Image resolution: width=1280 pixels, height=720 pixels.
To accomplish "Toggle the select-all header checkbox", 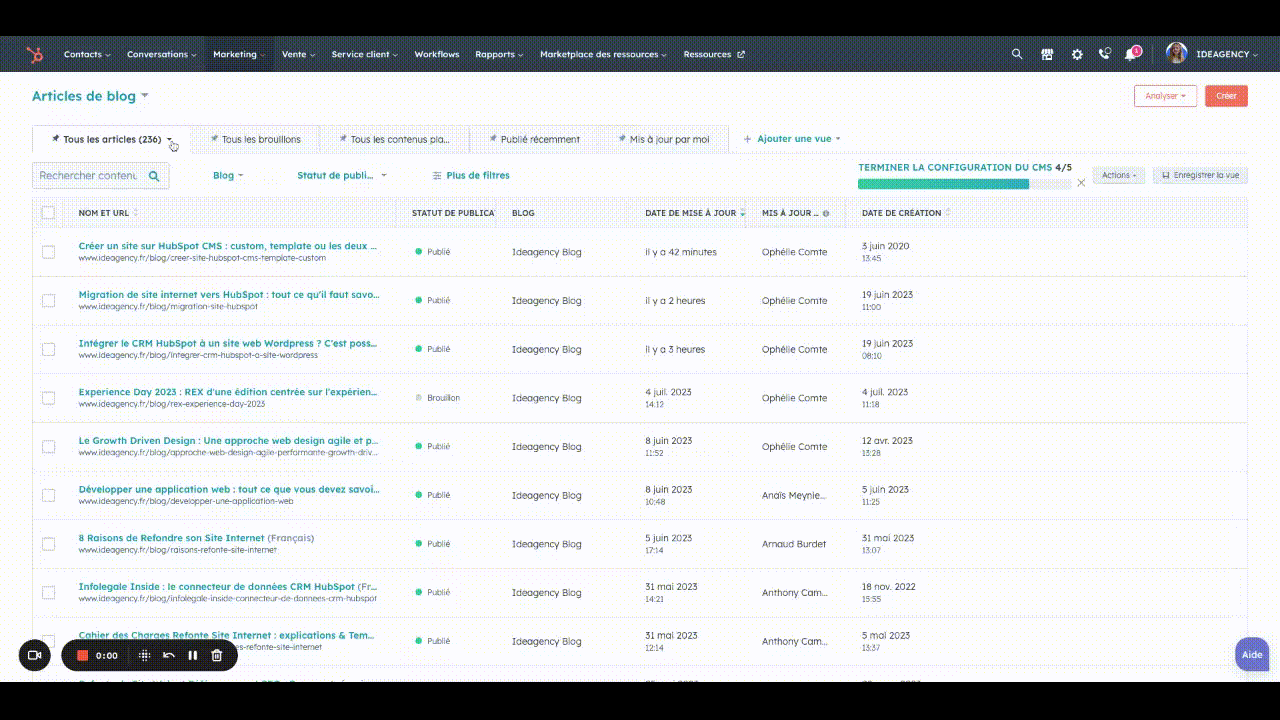I will pos(48,213).
